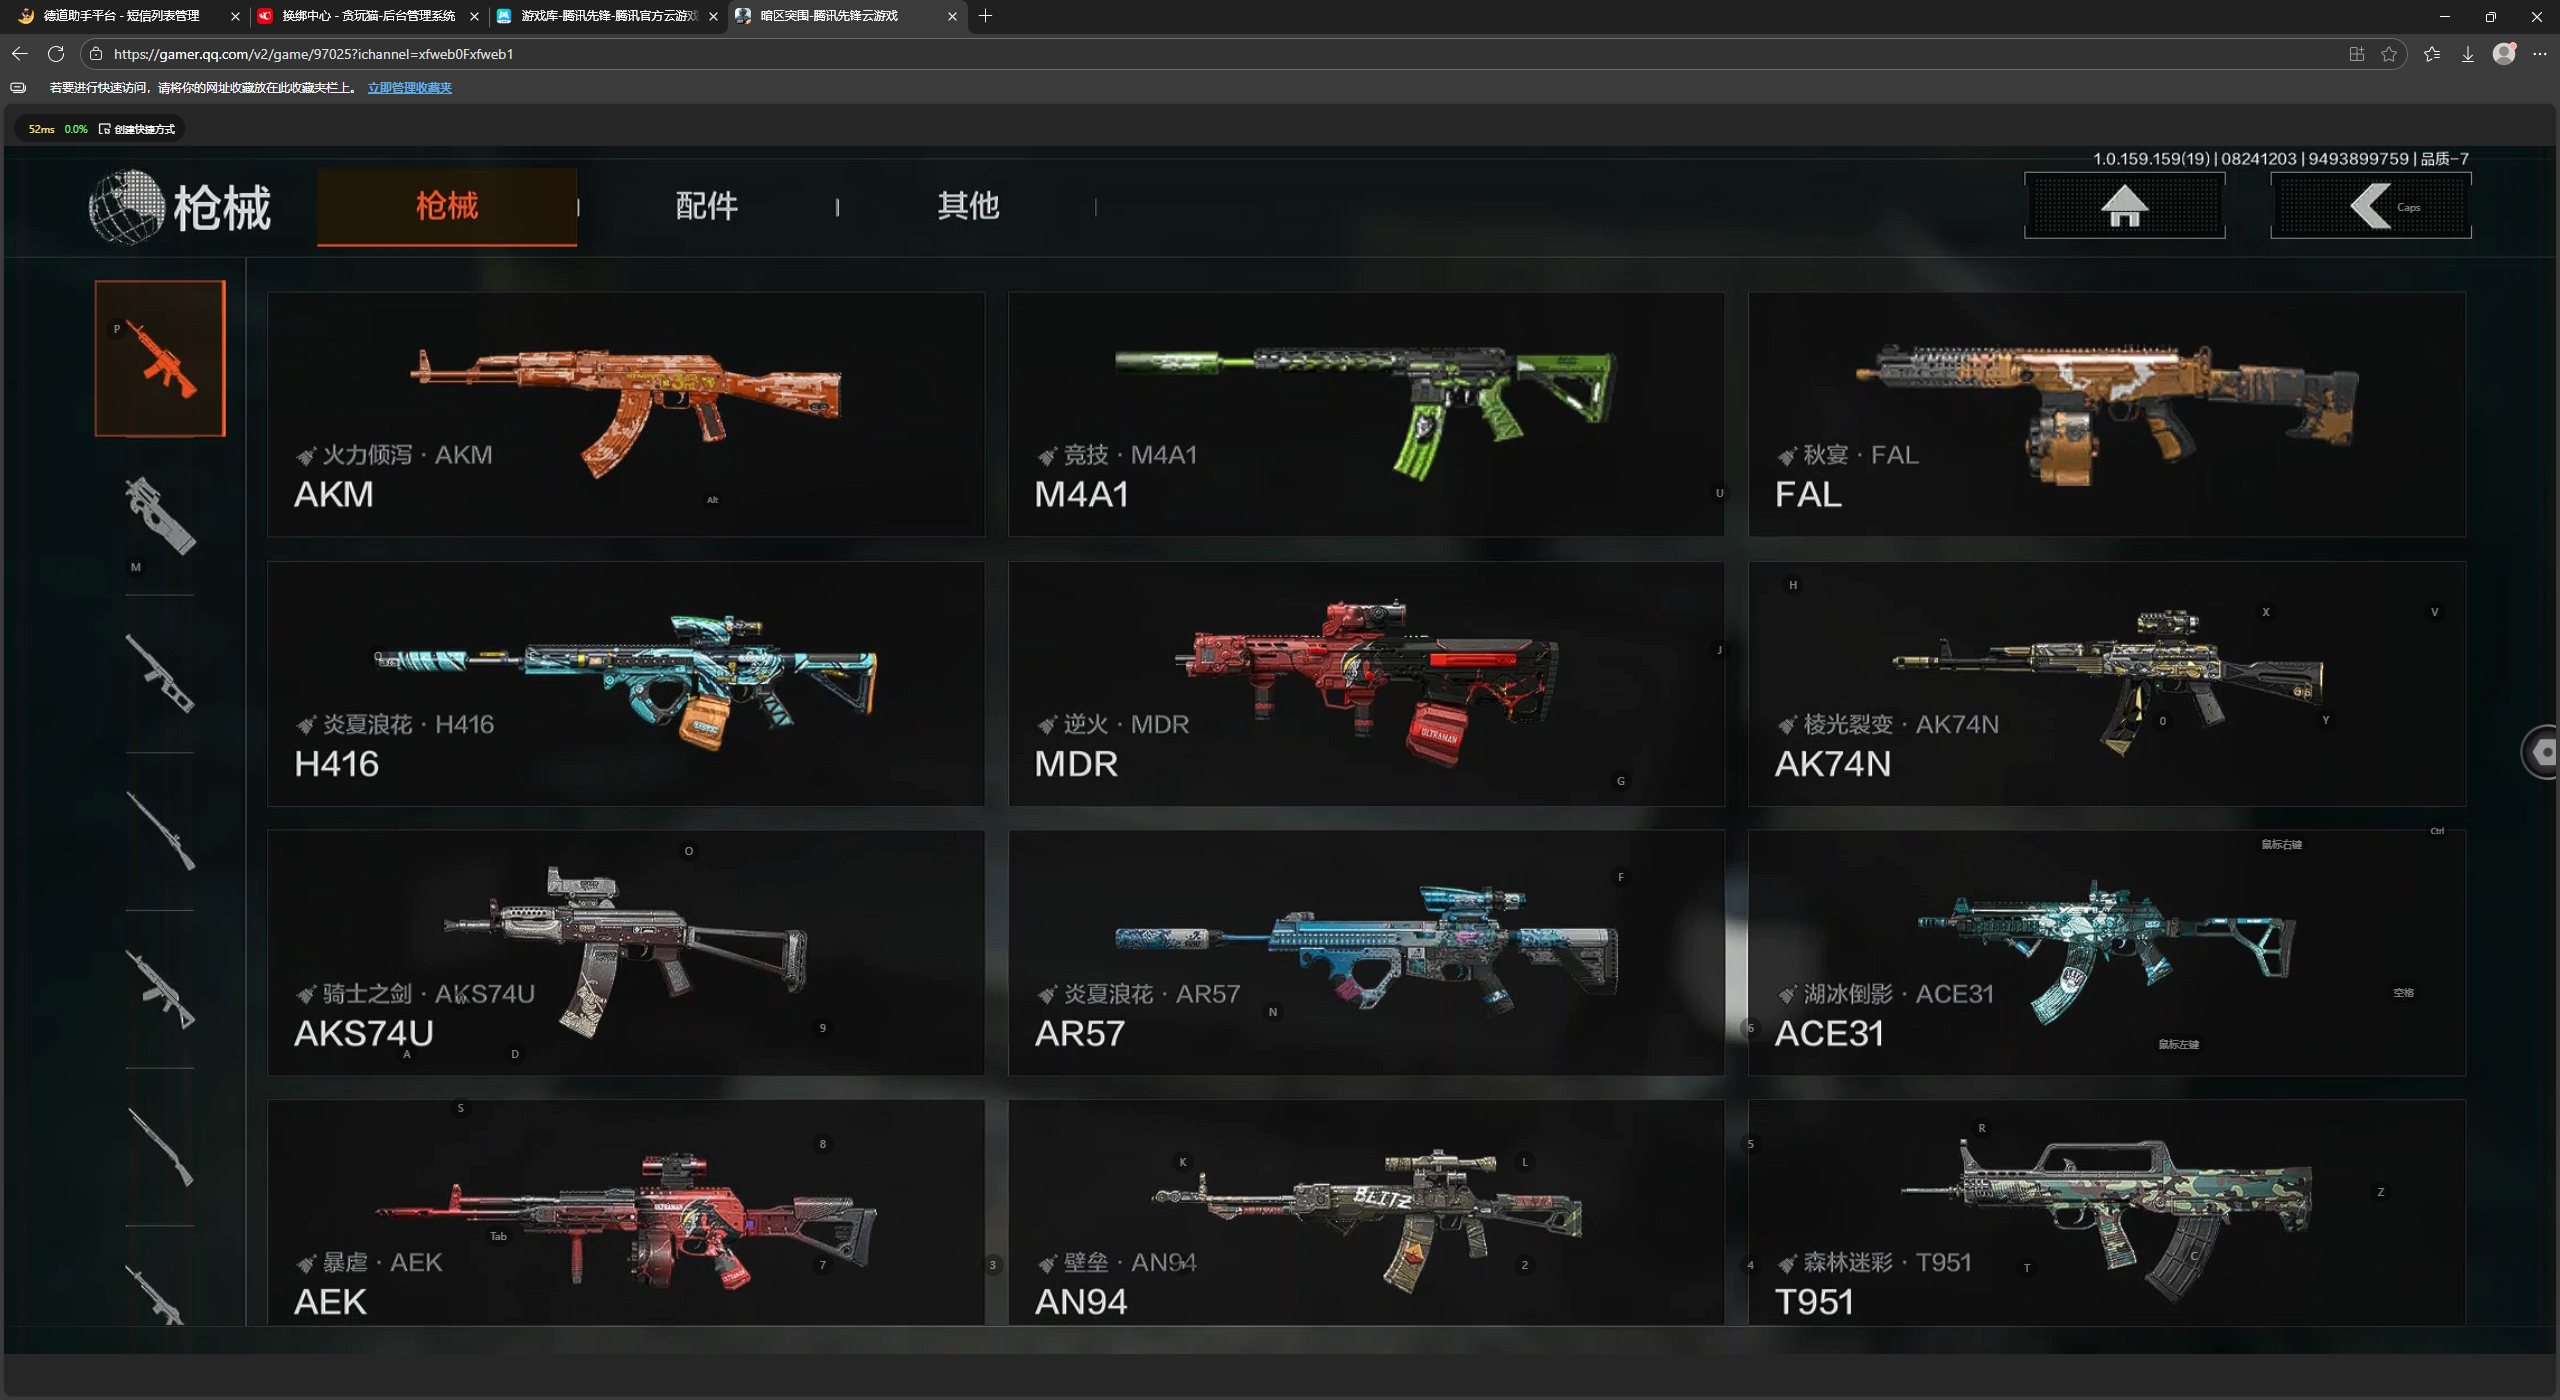Screen dimensions: 2560x1400
Task: Choose the sixth weapon category in sidebar
Action: point(160,1147)
